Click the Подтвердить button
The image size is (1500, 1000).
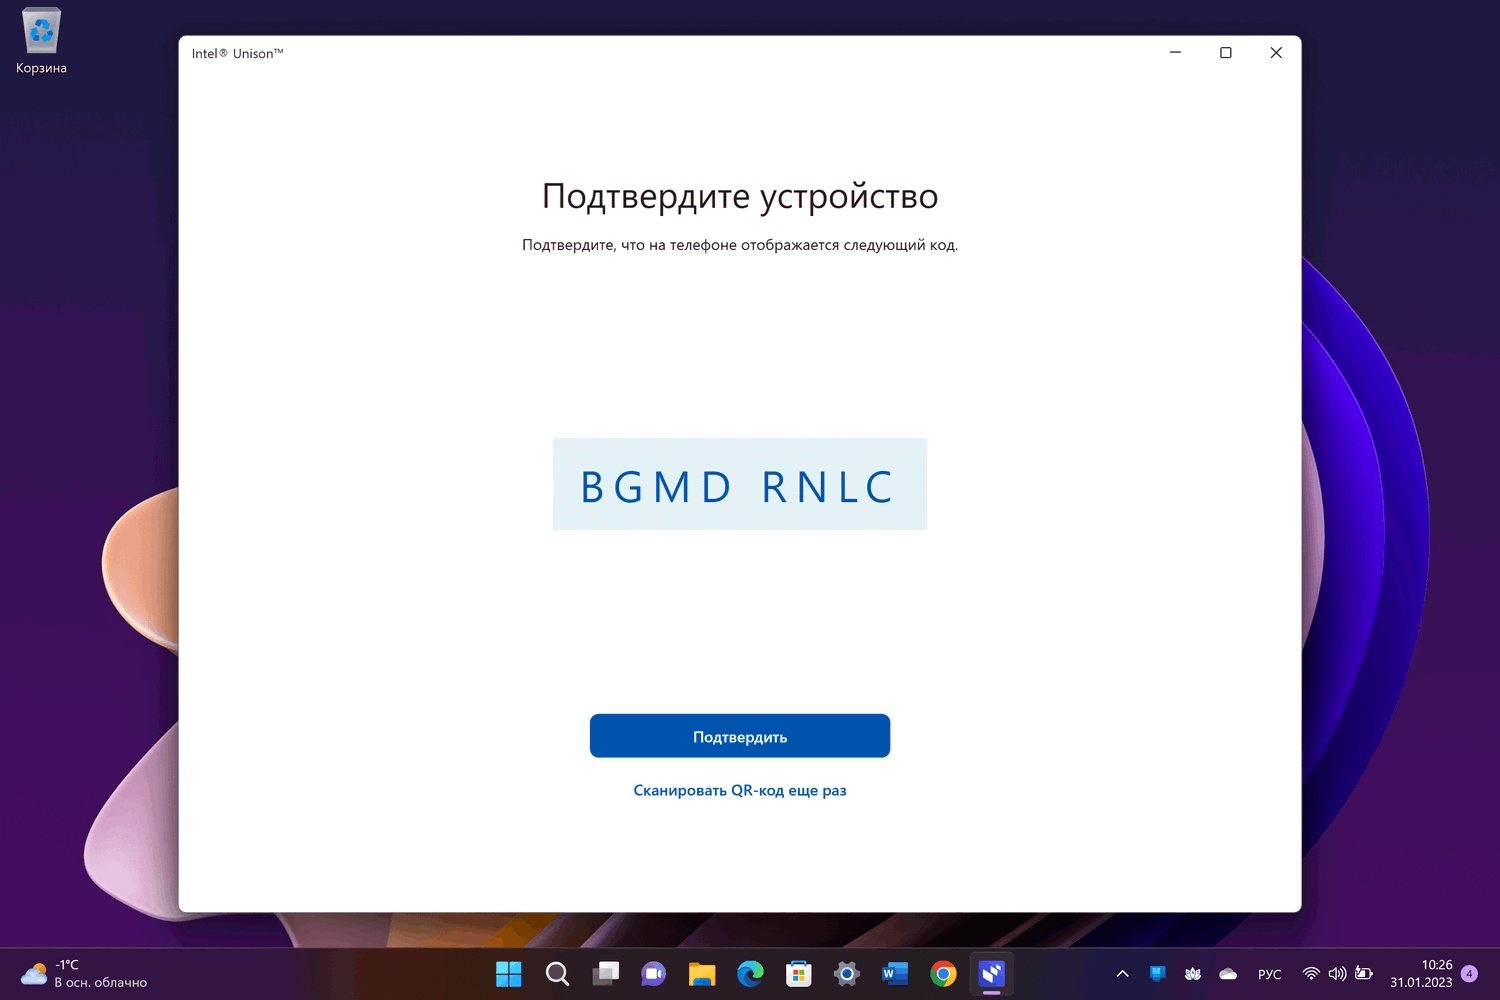pyautogui.click(x=740, y=736)
